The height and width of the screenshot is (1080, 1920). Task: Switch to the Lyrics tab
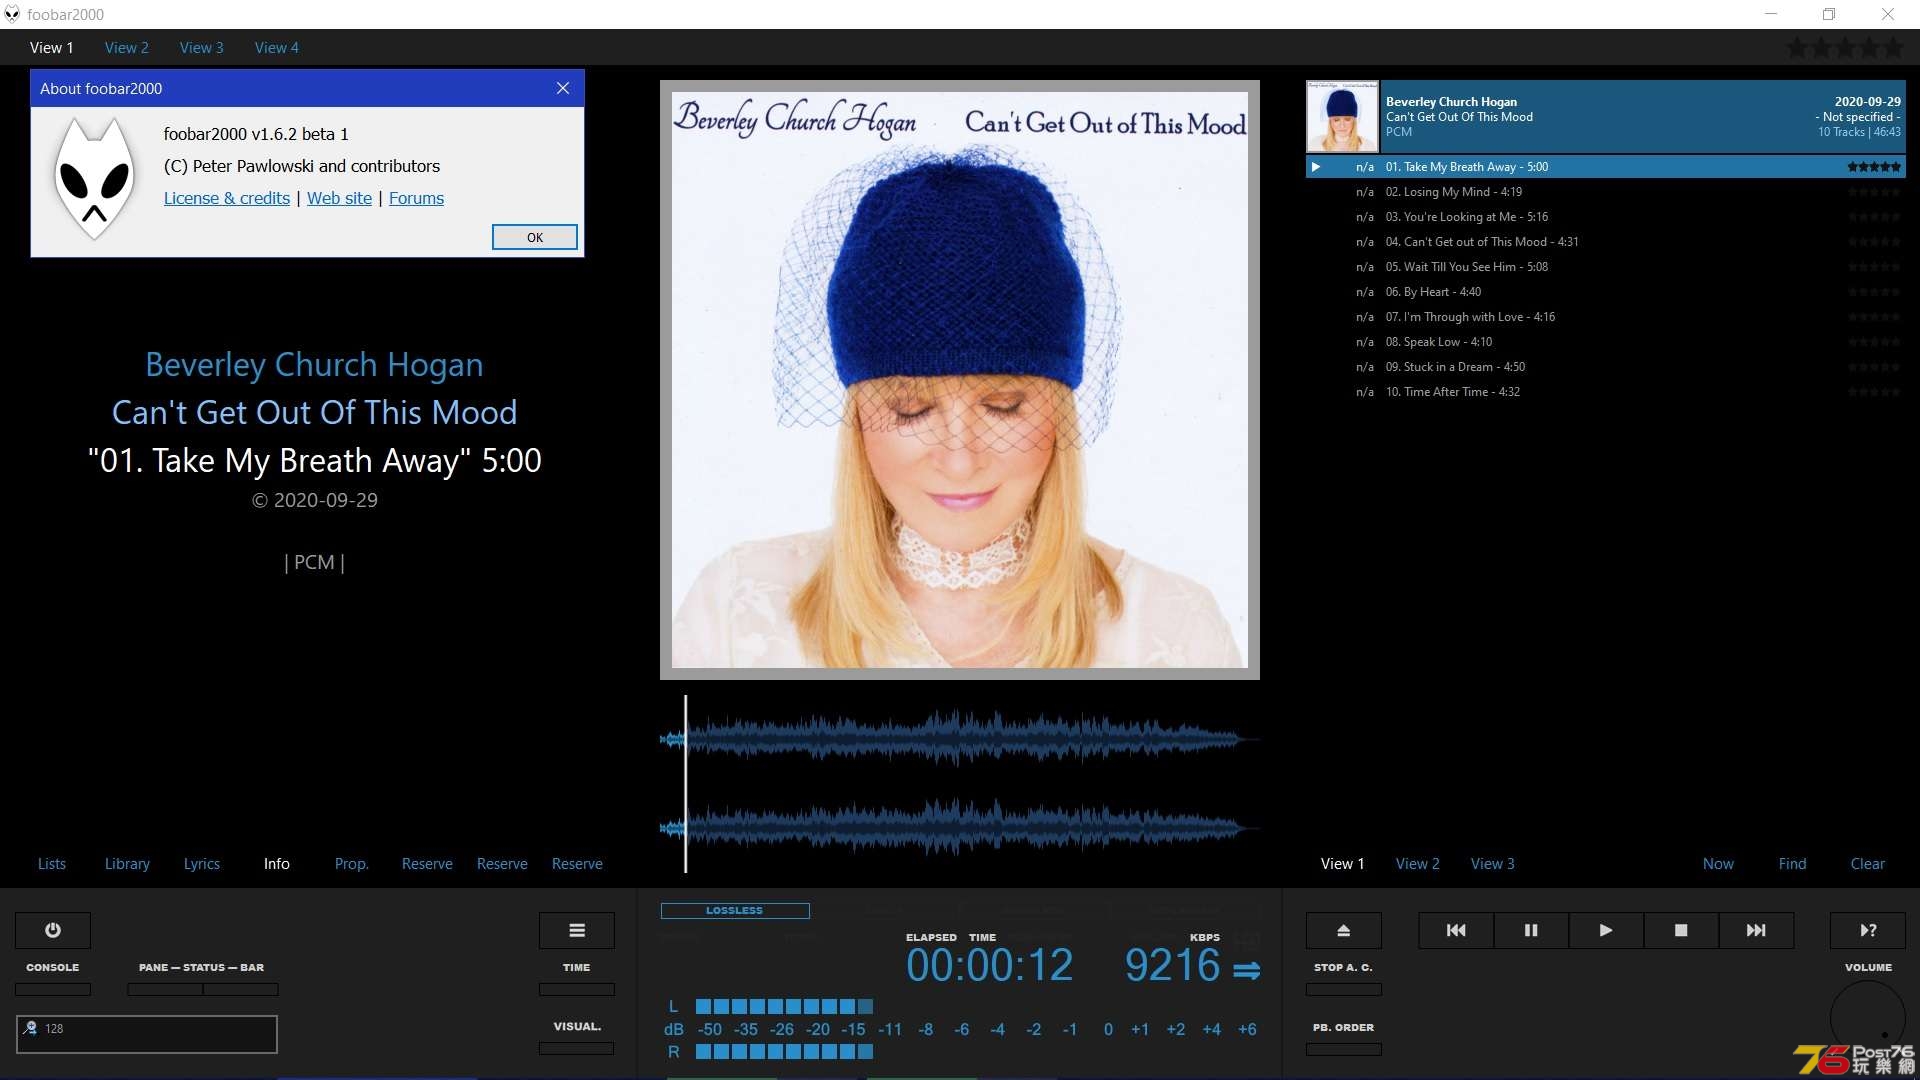pyautogui.click(x=200, y=862)
